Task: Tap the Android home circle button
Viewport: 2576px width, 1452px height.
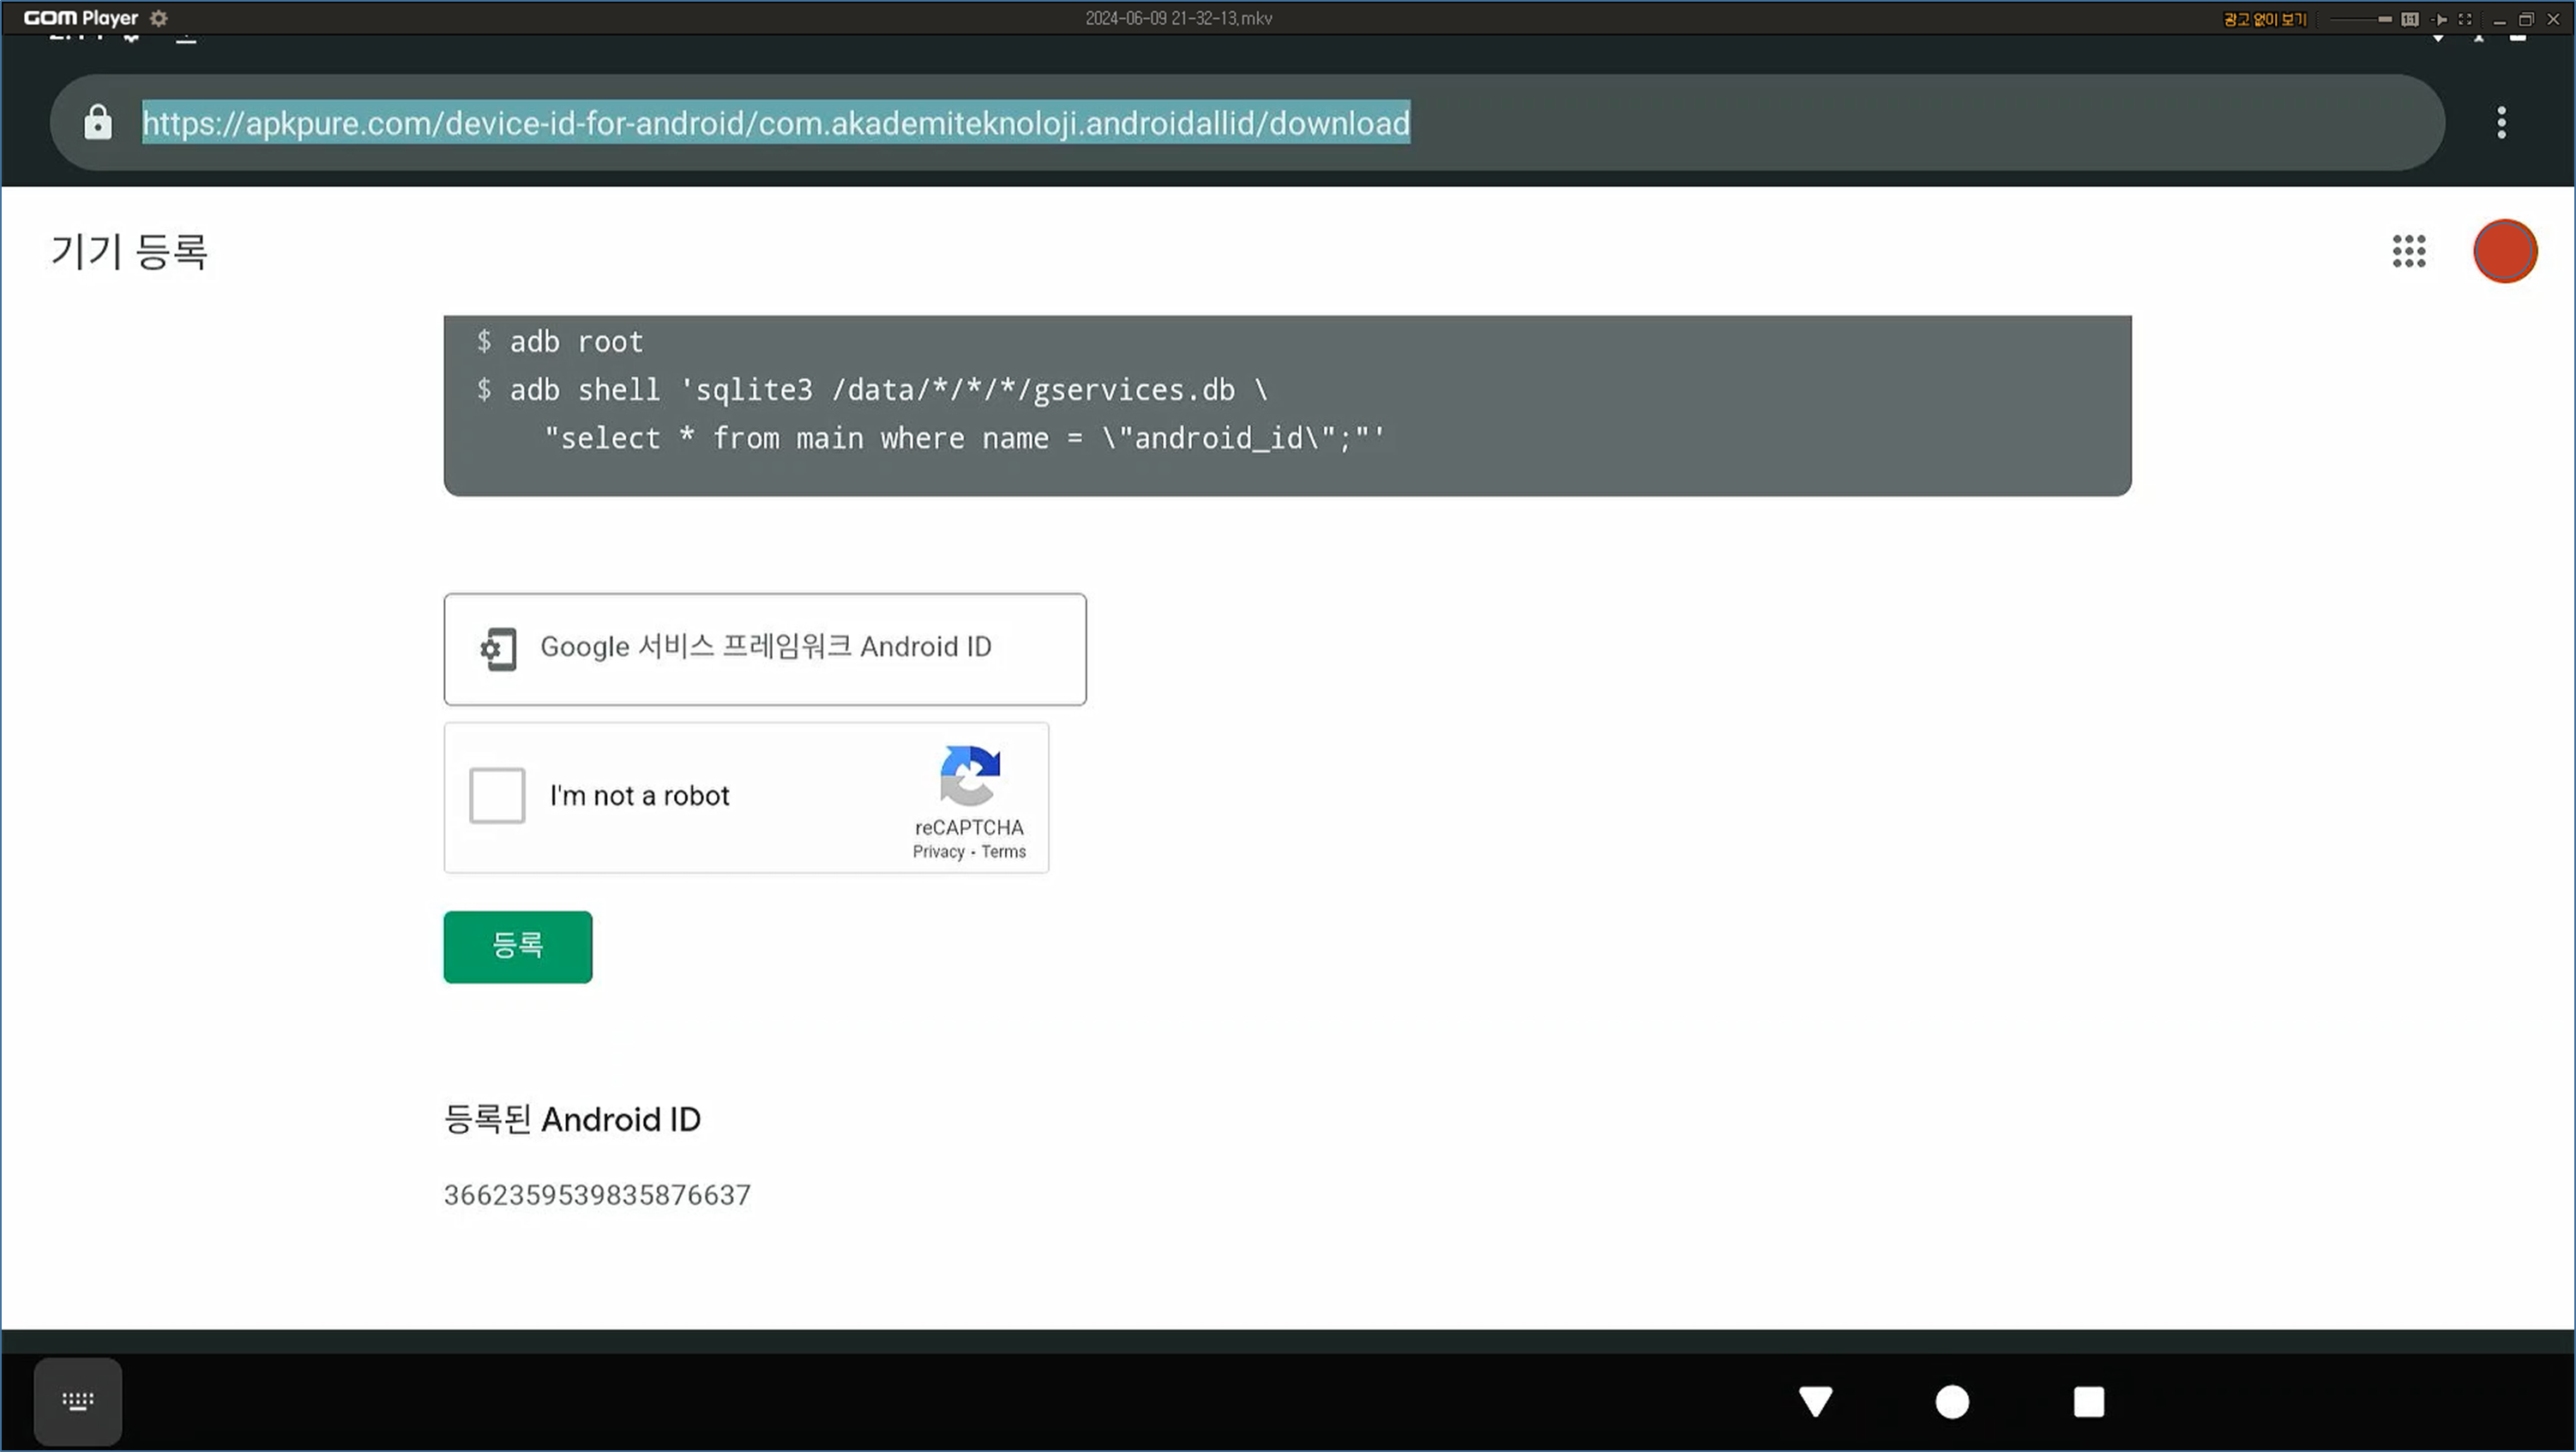Action: pyautogui.click(x=1952, y=1401)
